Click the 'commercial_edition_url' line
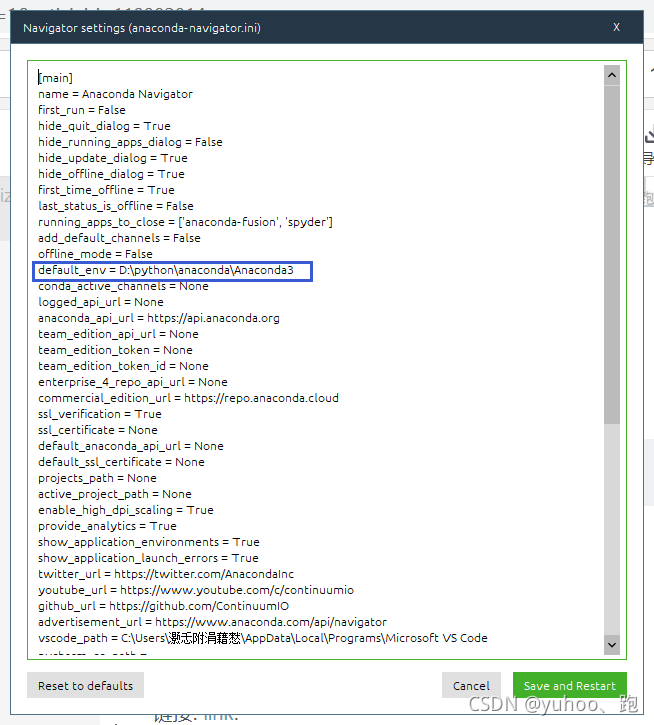 [x=188, y=398]
